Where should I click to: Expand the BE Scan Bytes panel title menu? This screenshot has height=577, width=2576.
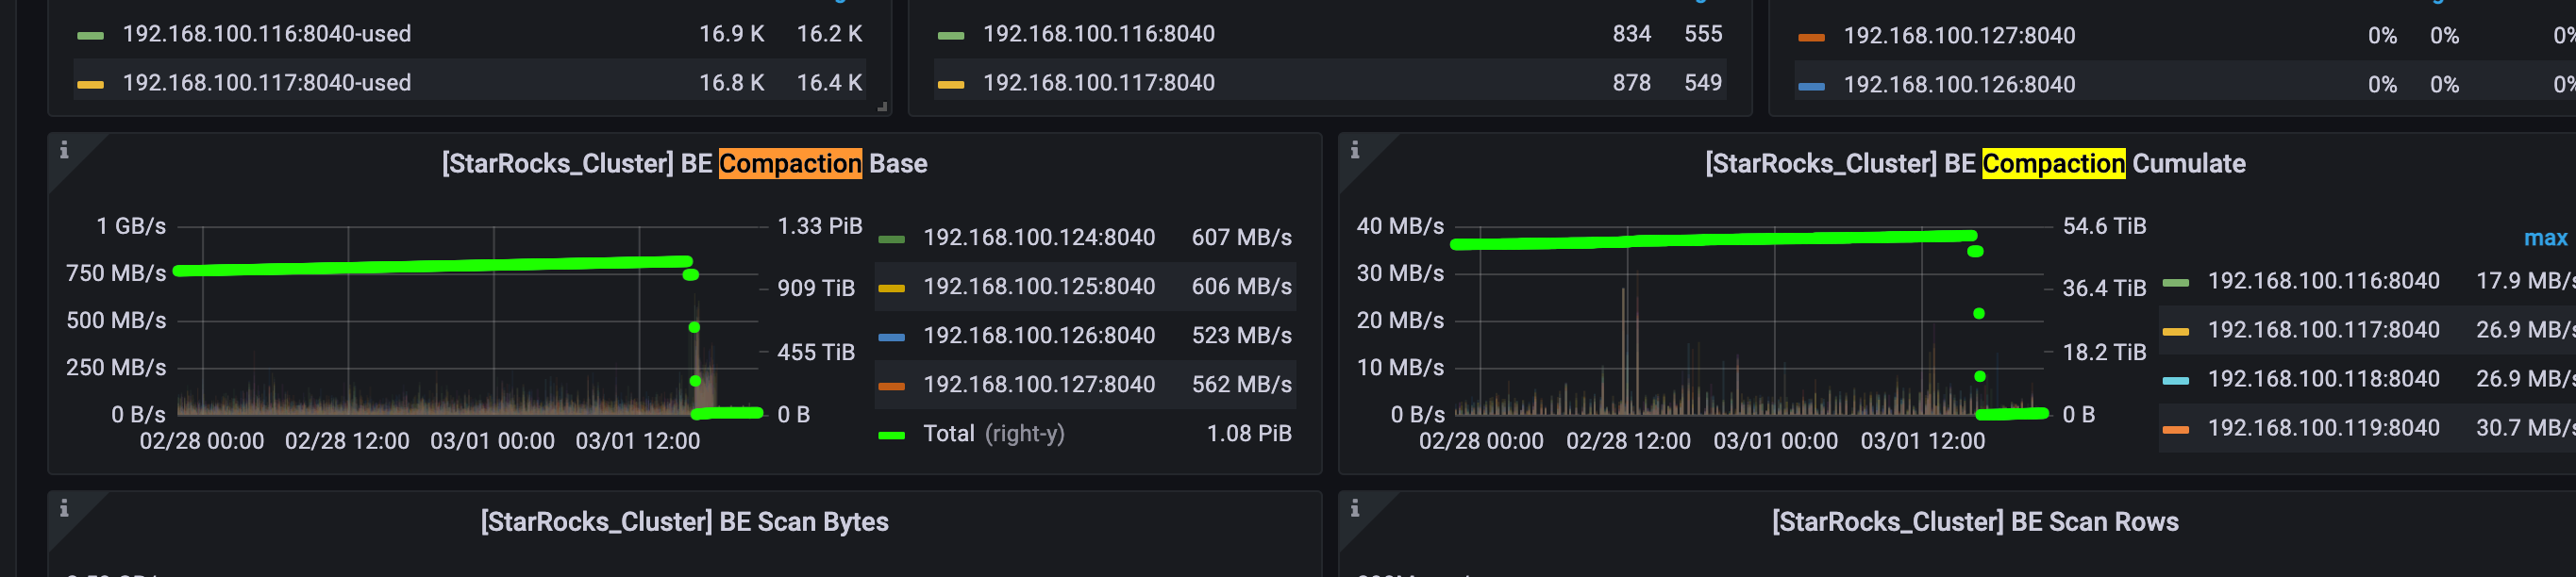(684, 522)
